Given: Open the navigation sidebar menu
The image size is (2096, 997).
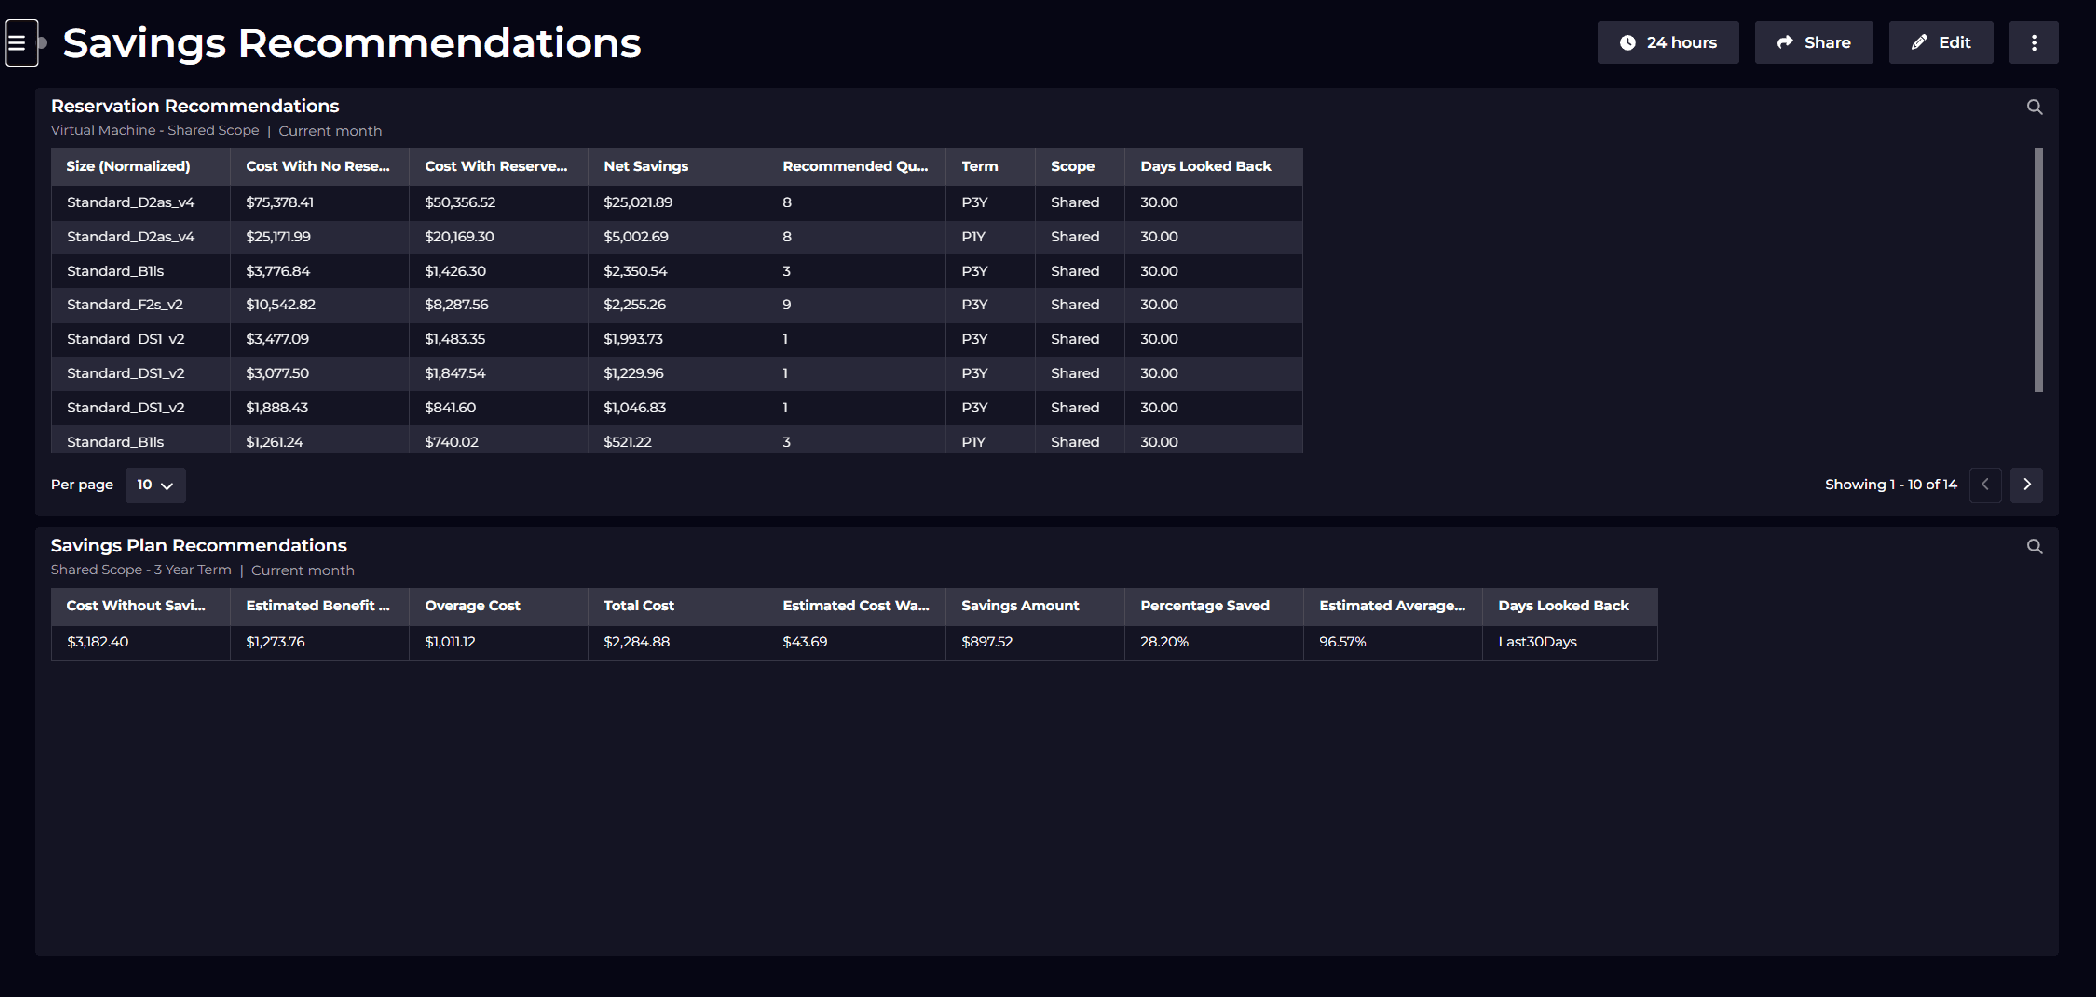Looking at the screenshot, I should 21,42.
